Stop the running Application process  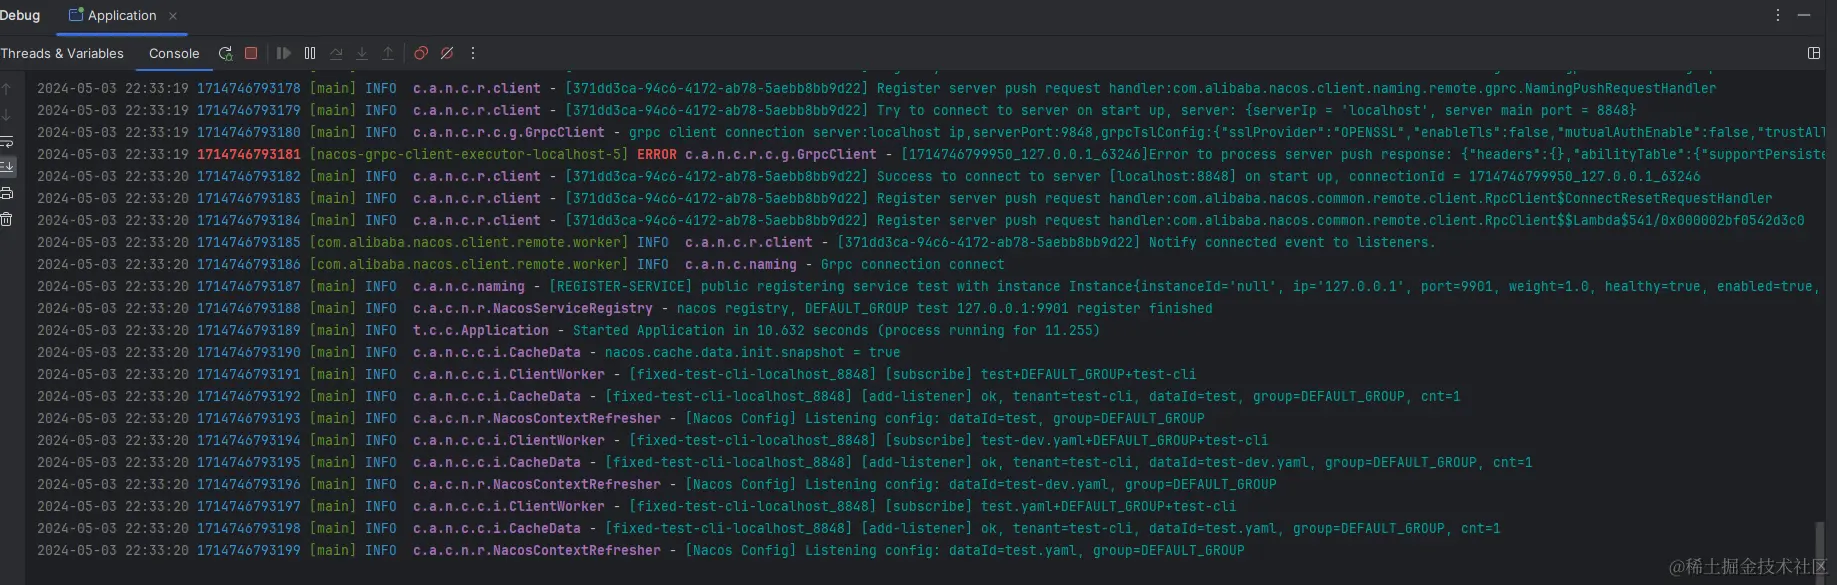click(x=251, y=53)
